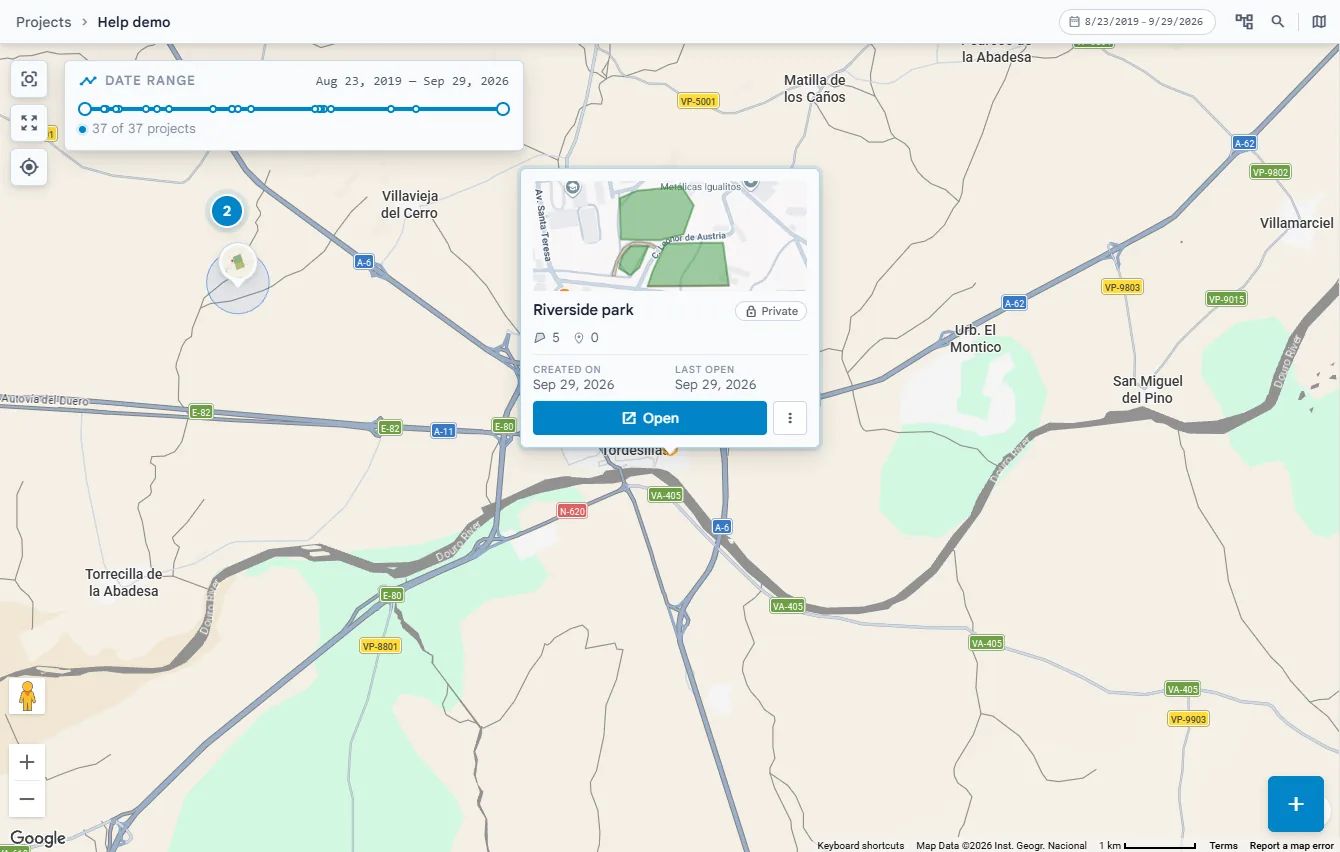Screen dimensions: 1340x852
Task: Create new project with plus button
Action: (x=1296, y=804)
